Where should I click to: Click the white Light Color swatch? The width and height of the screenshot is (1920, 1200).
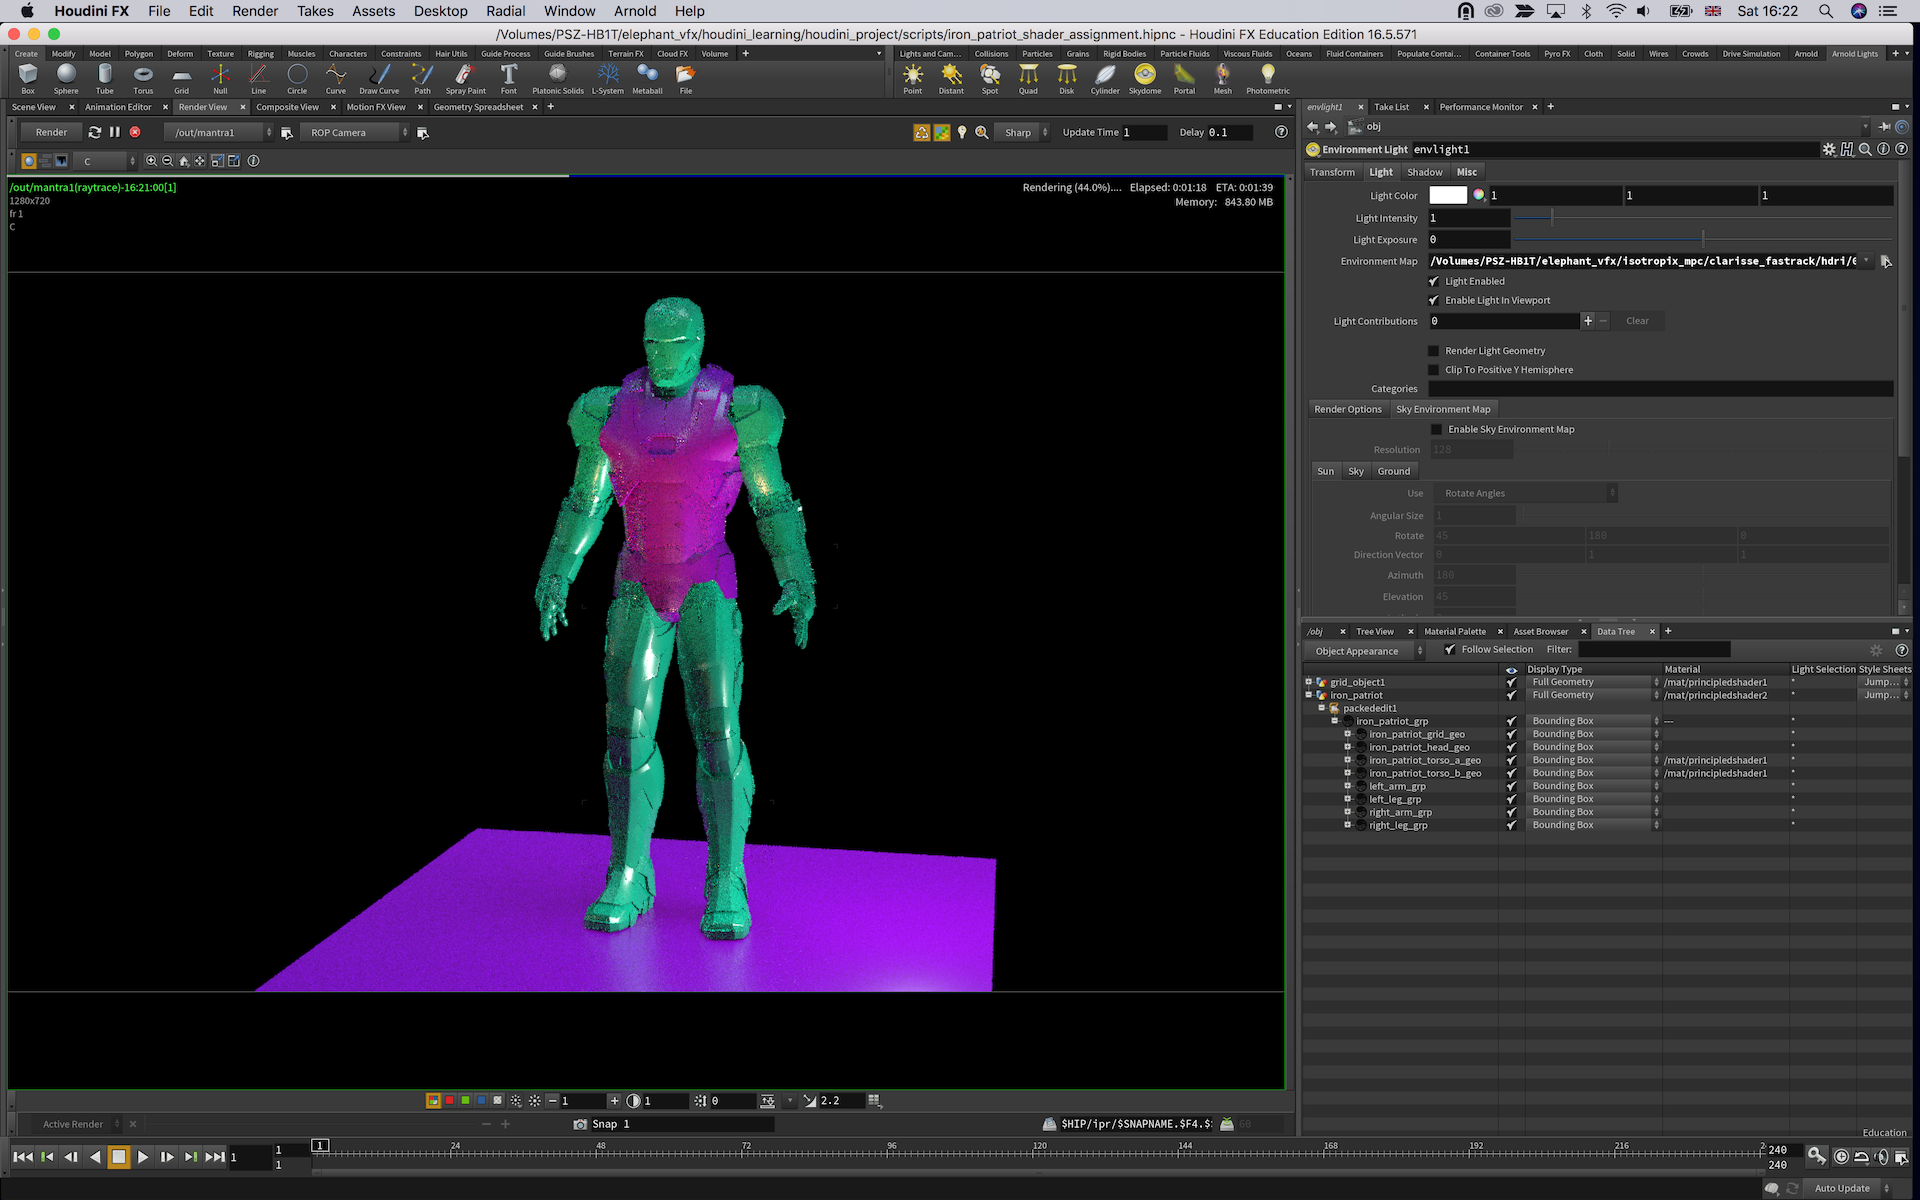[x=1447, y=196]
